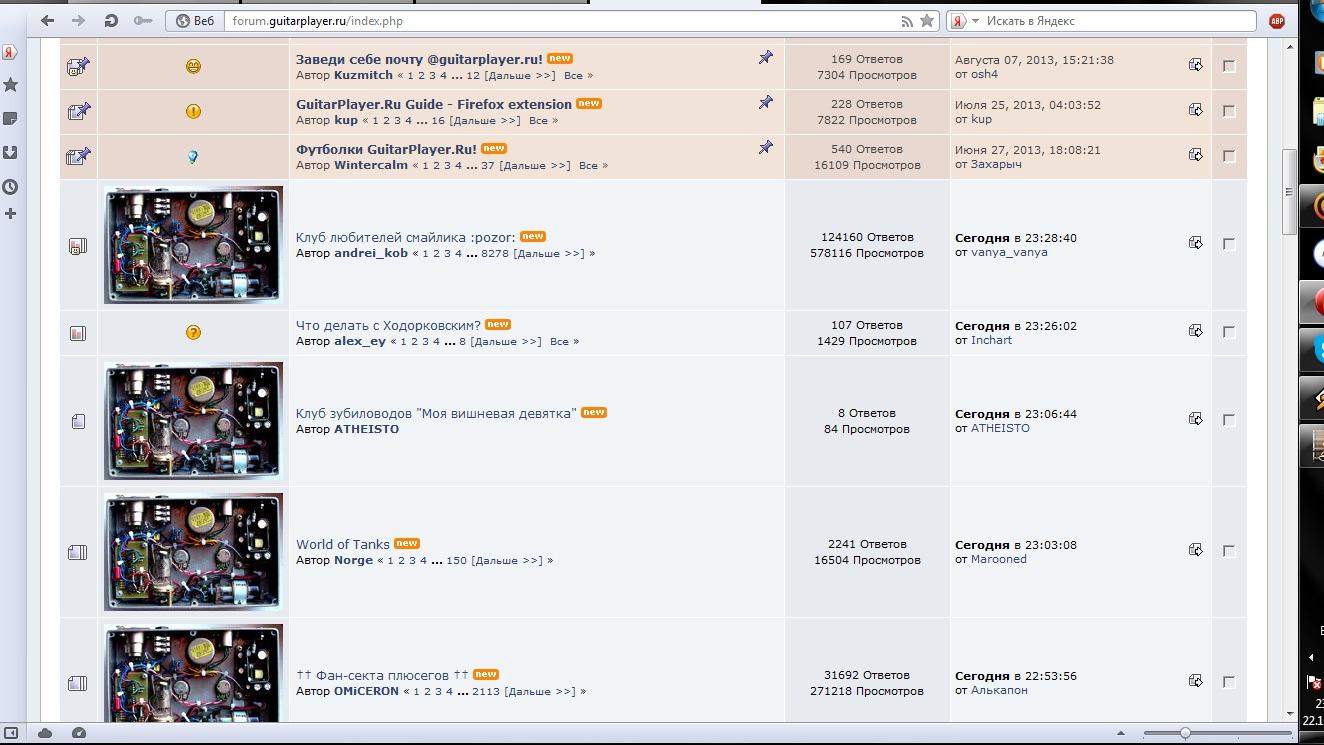Click 'new' badge on Ходорковским topic

point(498,324)
